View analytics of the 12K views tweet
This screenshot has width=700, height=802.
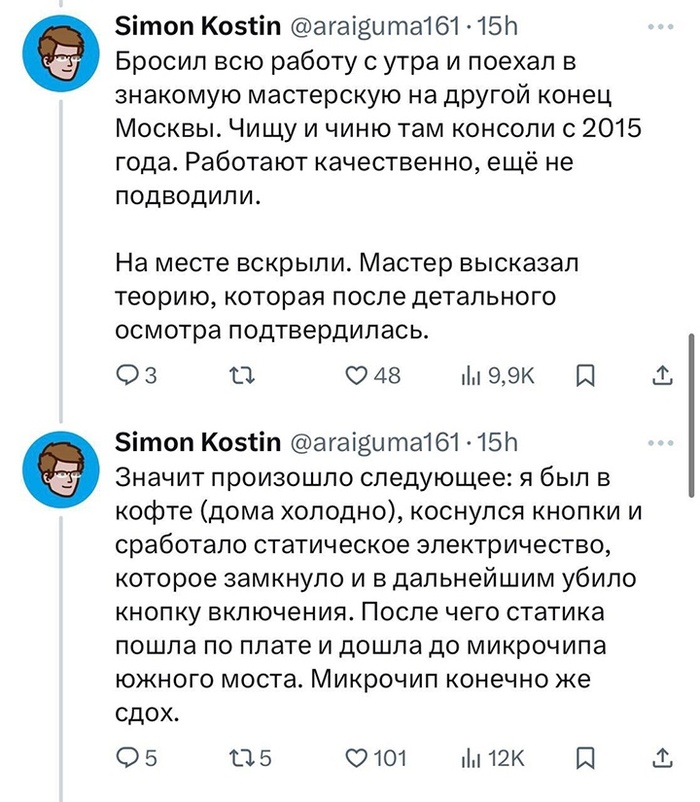pyautogui.click(x=469, y=758)
